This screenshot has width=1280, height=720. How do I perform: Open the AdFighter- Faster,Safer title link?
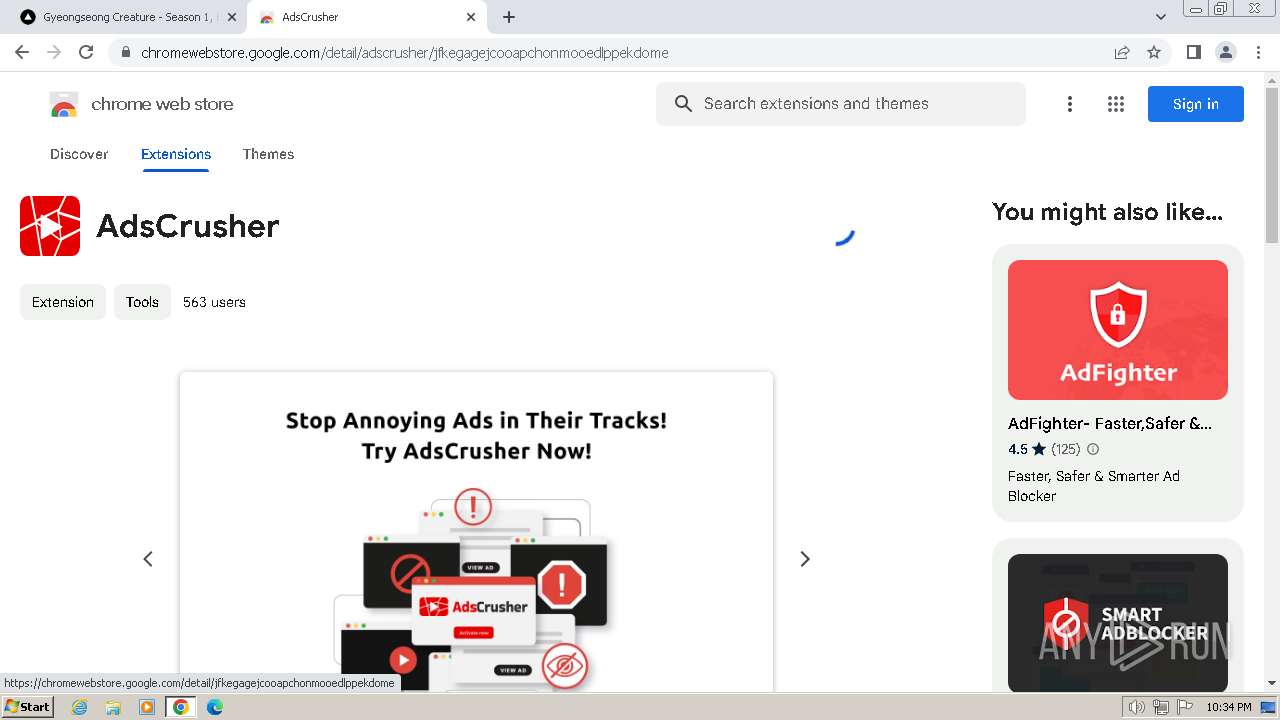(1110, 423)
